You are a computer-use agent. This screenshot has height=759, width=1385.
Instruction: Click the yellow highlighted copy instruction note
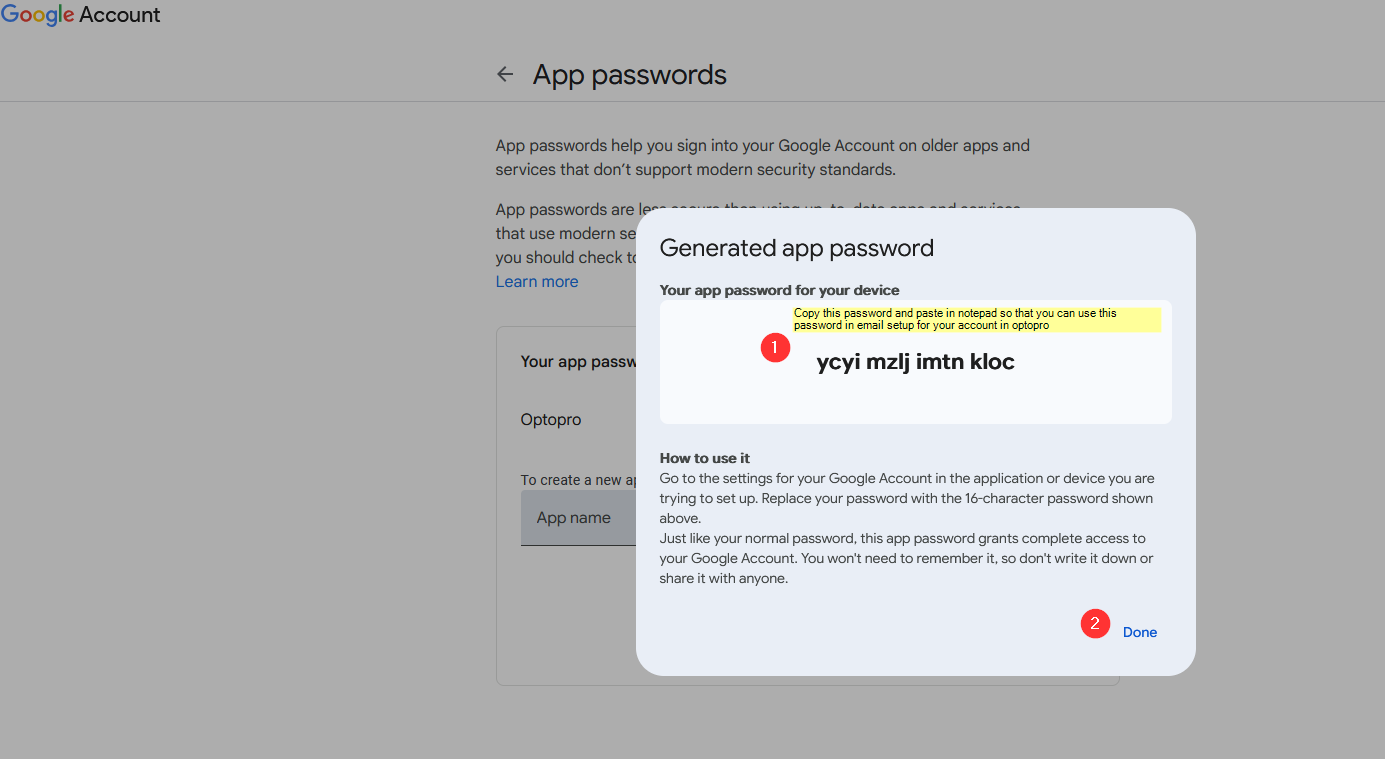[x=976, y=319]
